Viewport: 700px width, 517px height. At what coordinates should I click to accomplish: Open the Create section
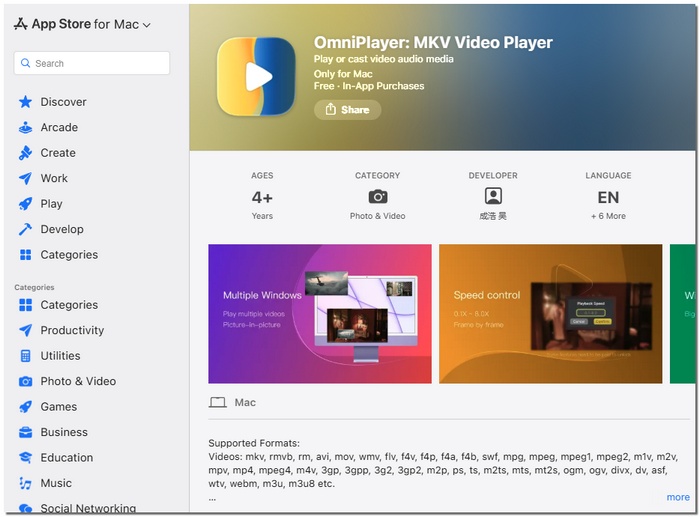point(58,153)
